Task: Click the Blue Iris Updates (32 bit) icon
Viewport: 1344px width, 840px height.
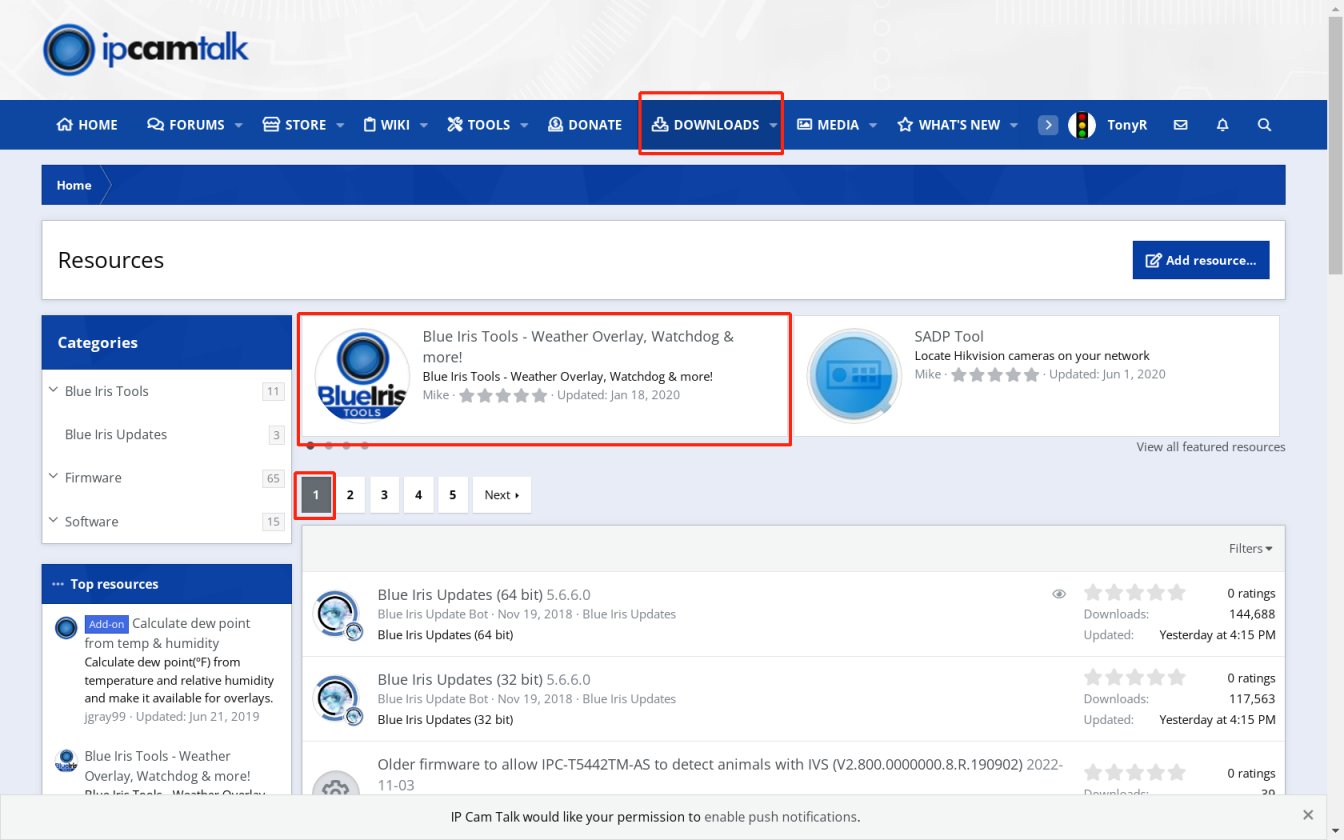Action: pos(337,700)
